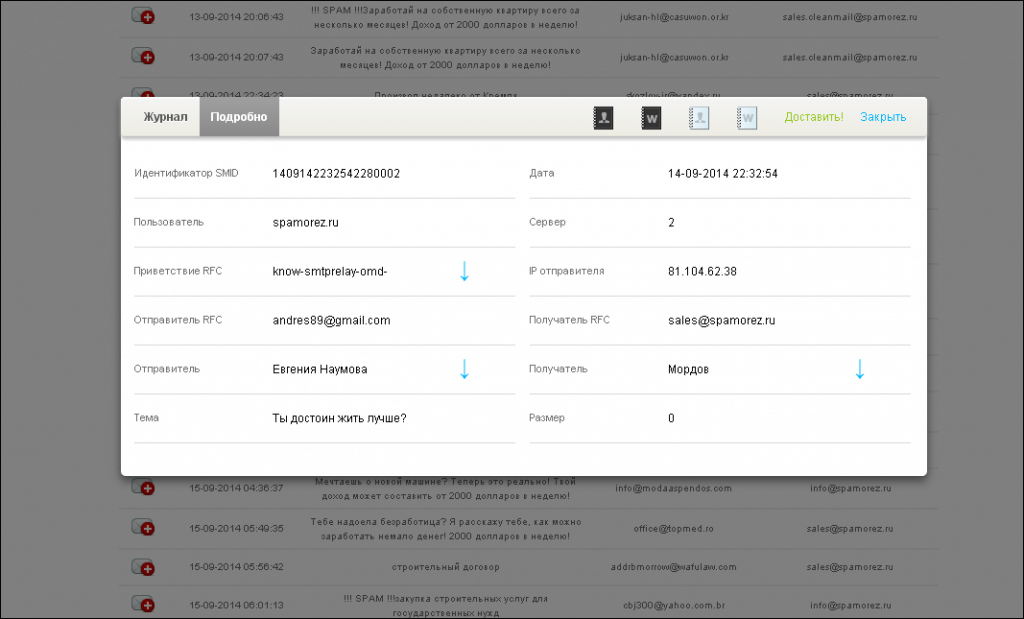
Task: Click the Мечтаешь о новой машине subject
Action: (445, 488)
